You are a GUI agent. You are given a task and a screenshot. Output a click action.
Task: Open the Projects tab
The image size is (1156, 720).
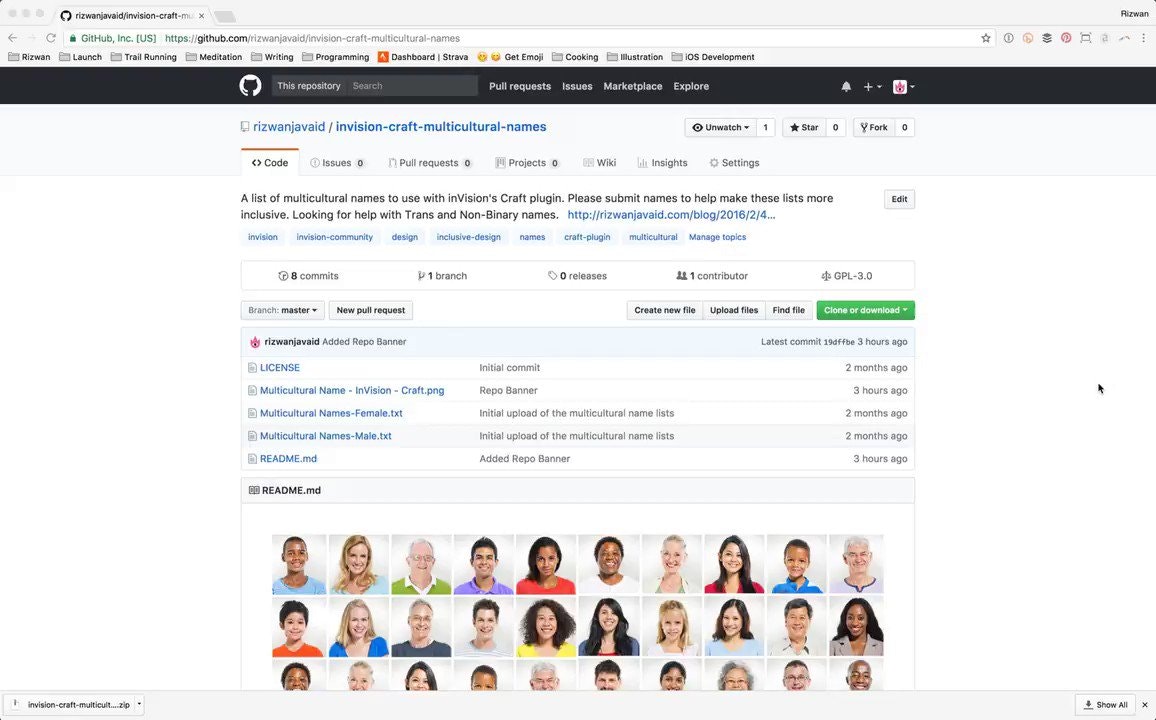click(527, 163)
